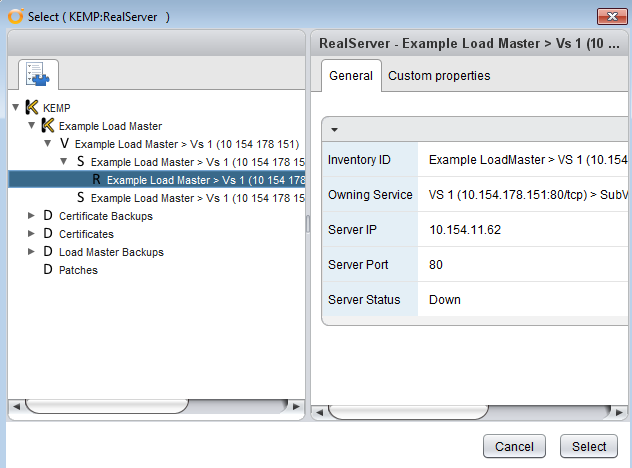Expand the Certificate Backups folder
The height and width of the screenshot is (468, 632).
coord(31,216)
